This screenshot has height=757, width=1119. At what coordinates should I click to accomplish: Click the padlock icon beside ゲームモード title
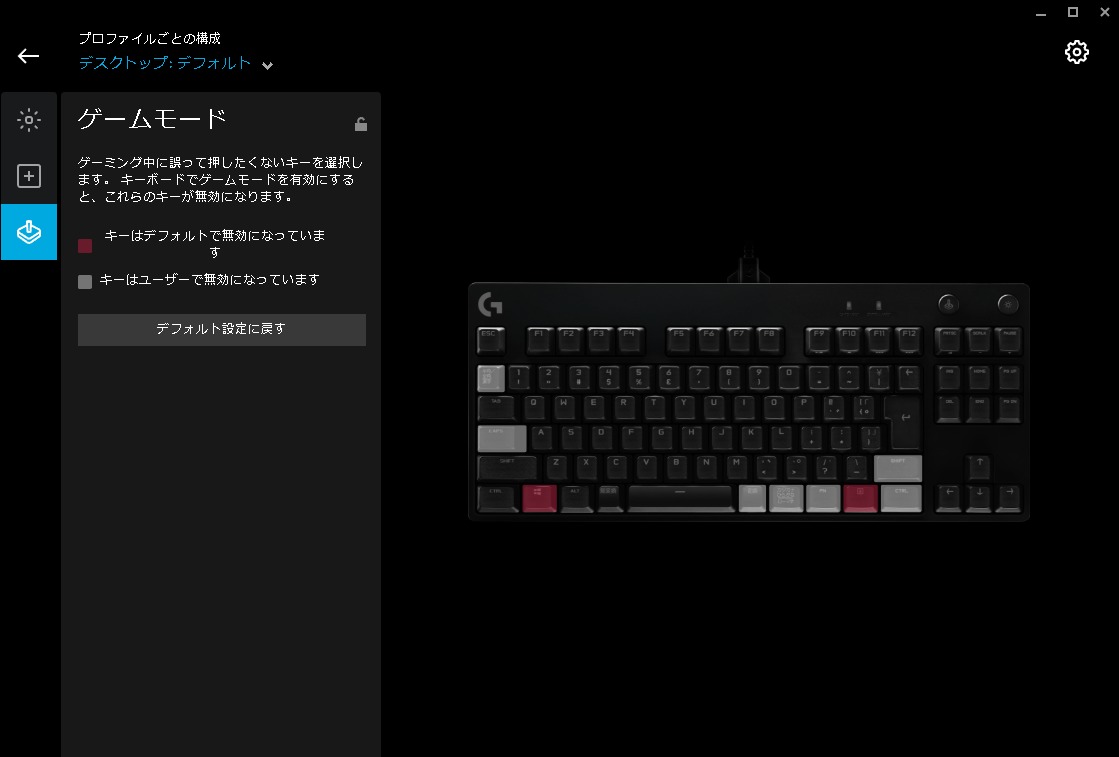361,124
